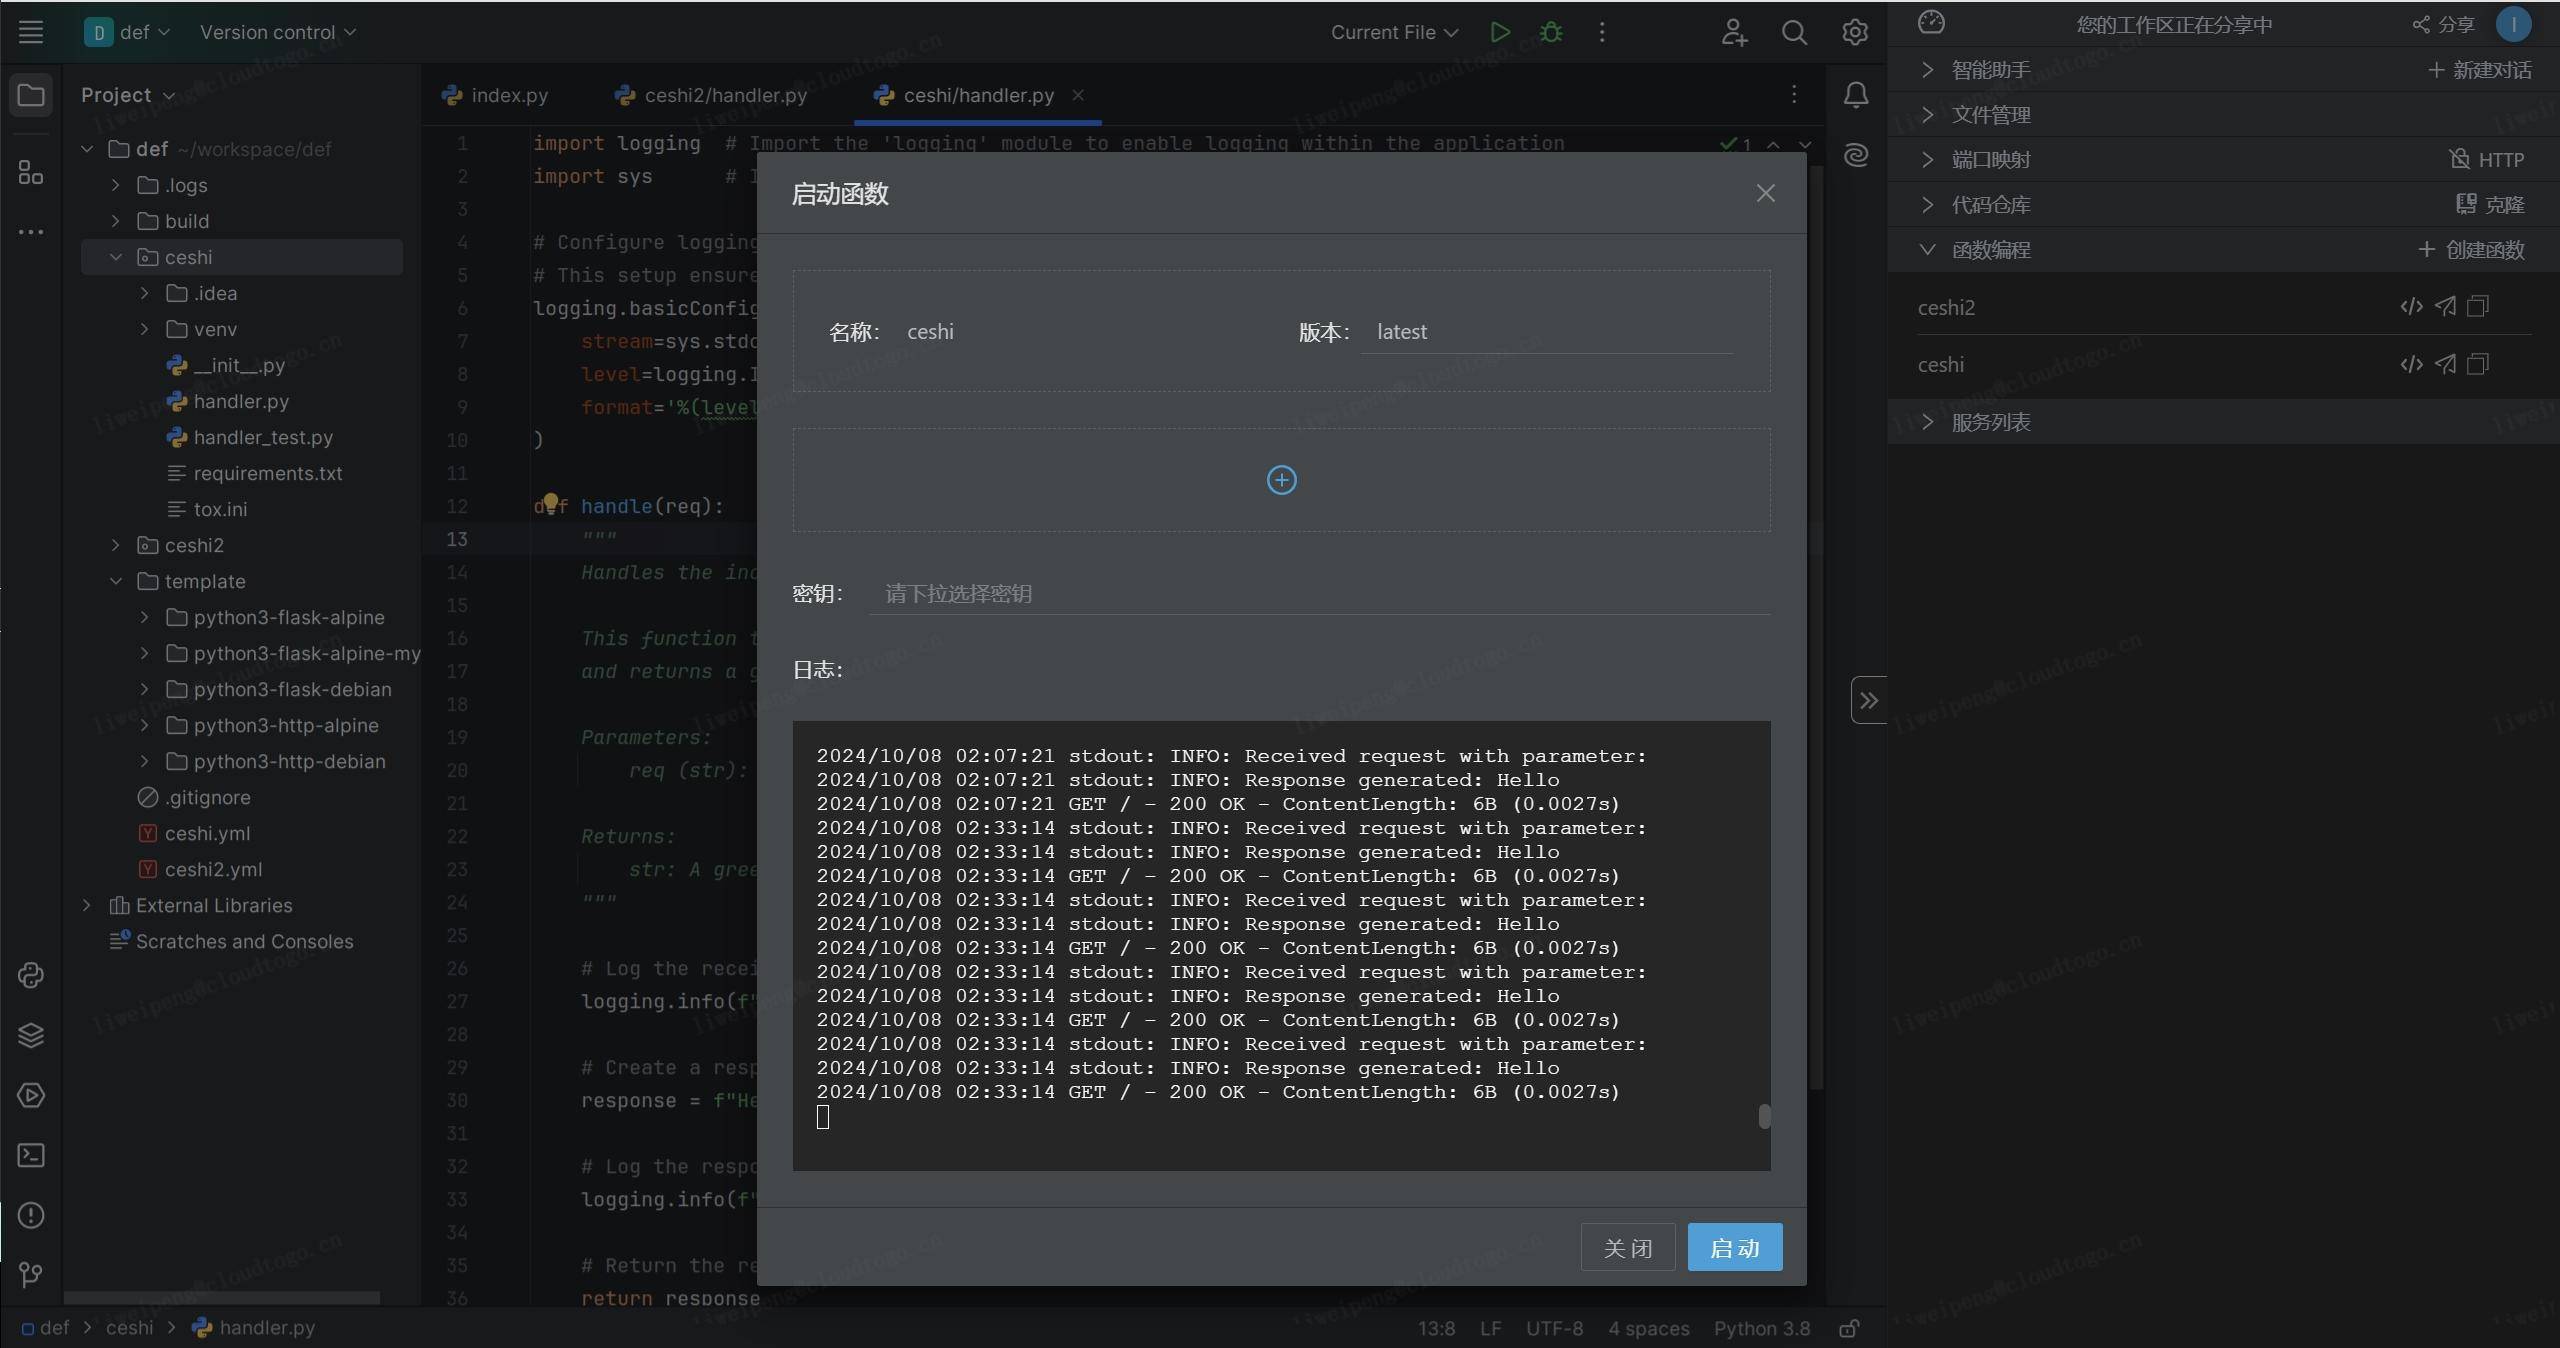Run the current file with the green play icon
The image size is (2560, 1348).
[1499, 32]
